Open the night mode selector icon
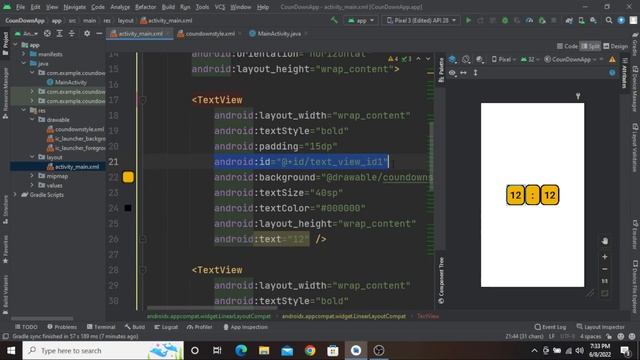Screen dimensions: 640x360 pyautogui.click(x=480, y=60)
